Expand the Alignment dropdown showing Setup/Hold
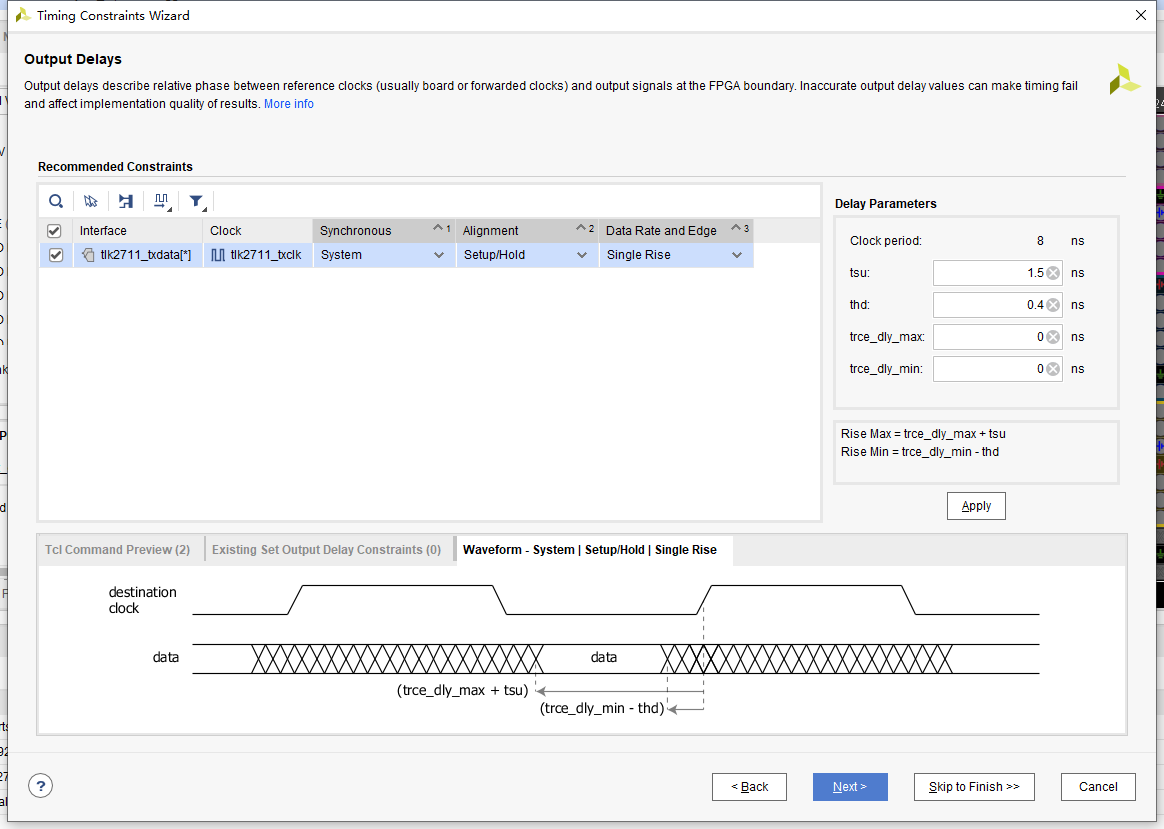The image size is (1164, 829). point(581,255)
